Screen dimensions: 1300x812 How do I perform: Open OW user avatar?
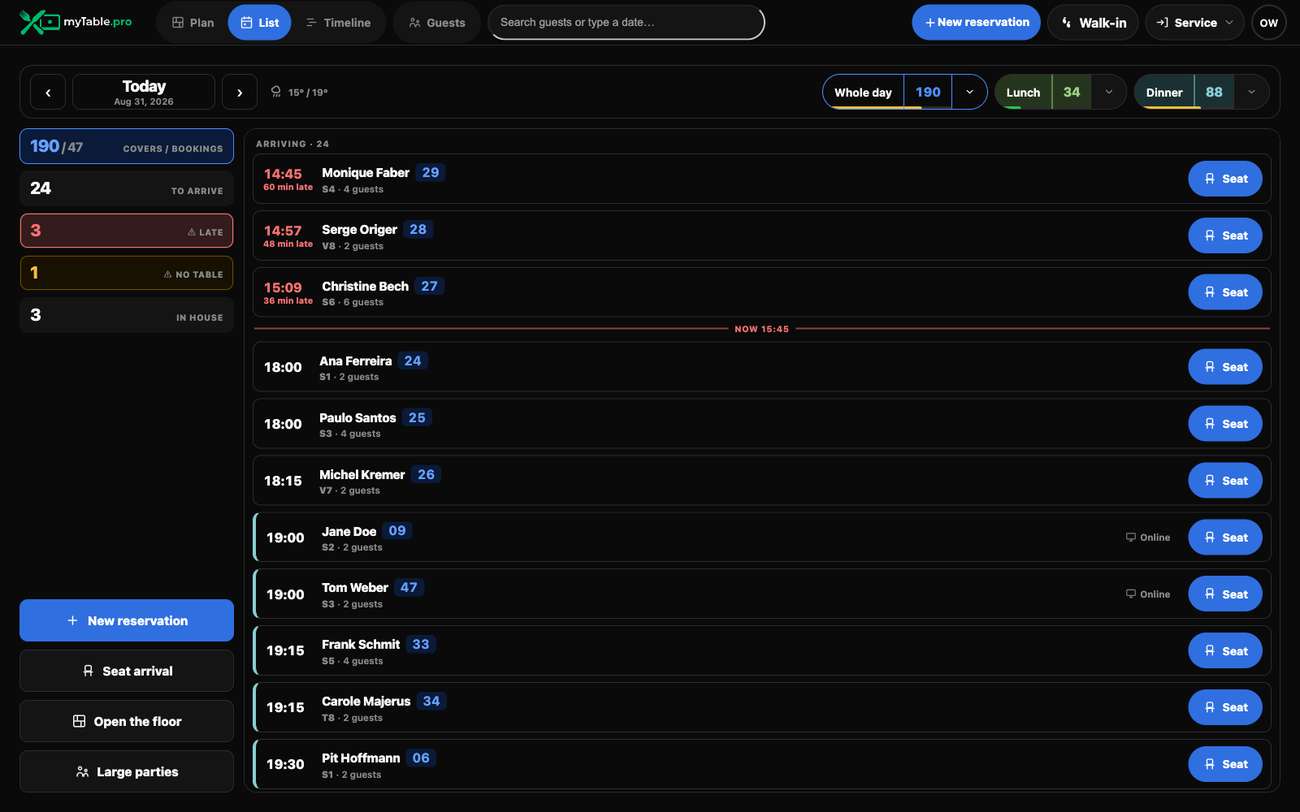[x=1268, y=22]
